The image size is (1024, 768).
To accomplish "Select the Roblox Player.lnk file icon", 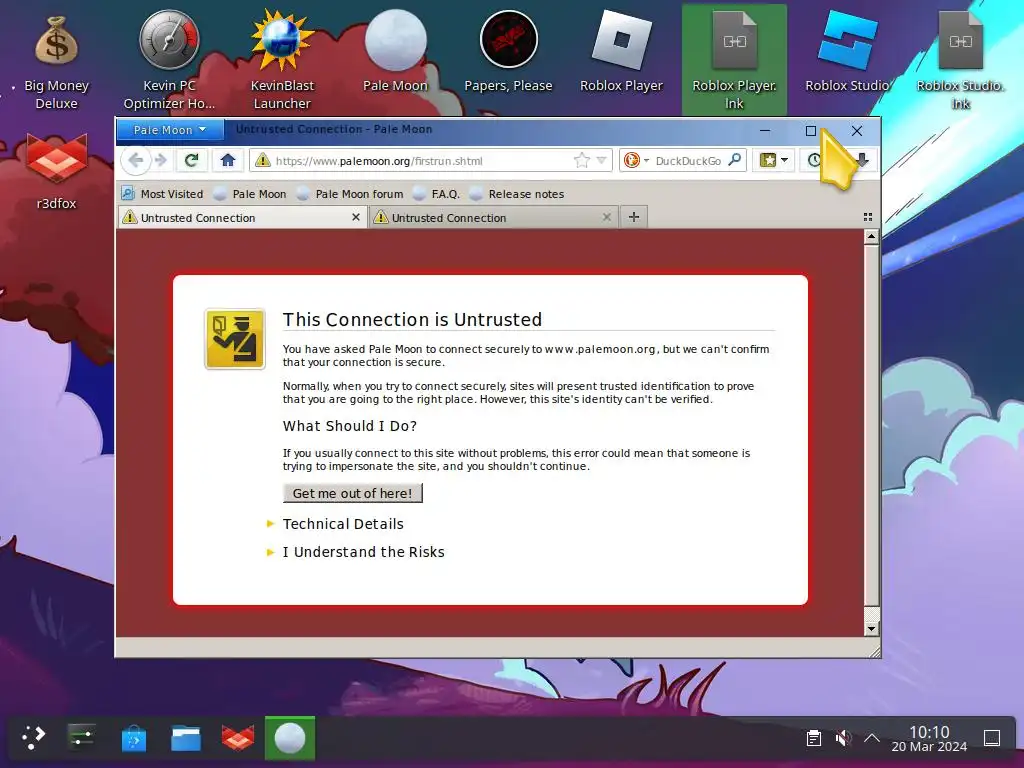I will (x=734, y=60).
